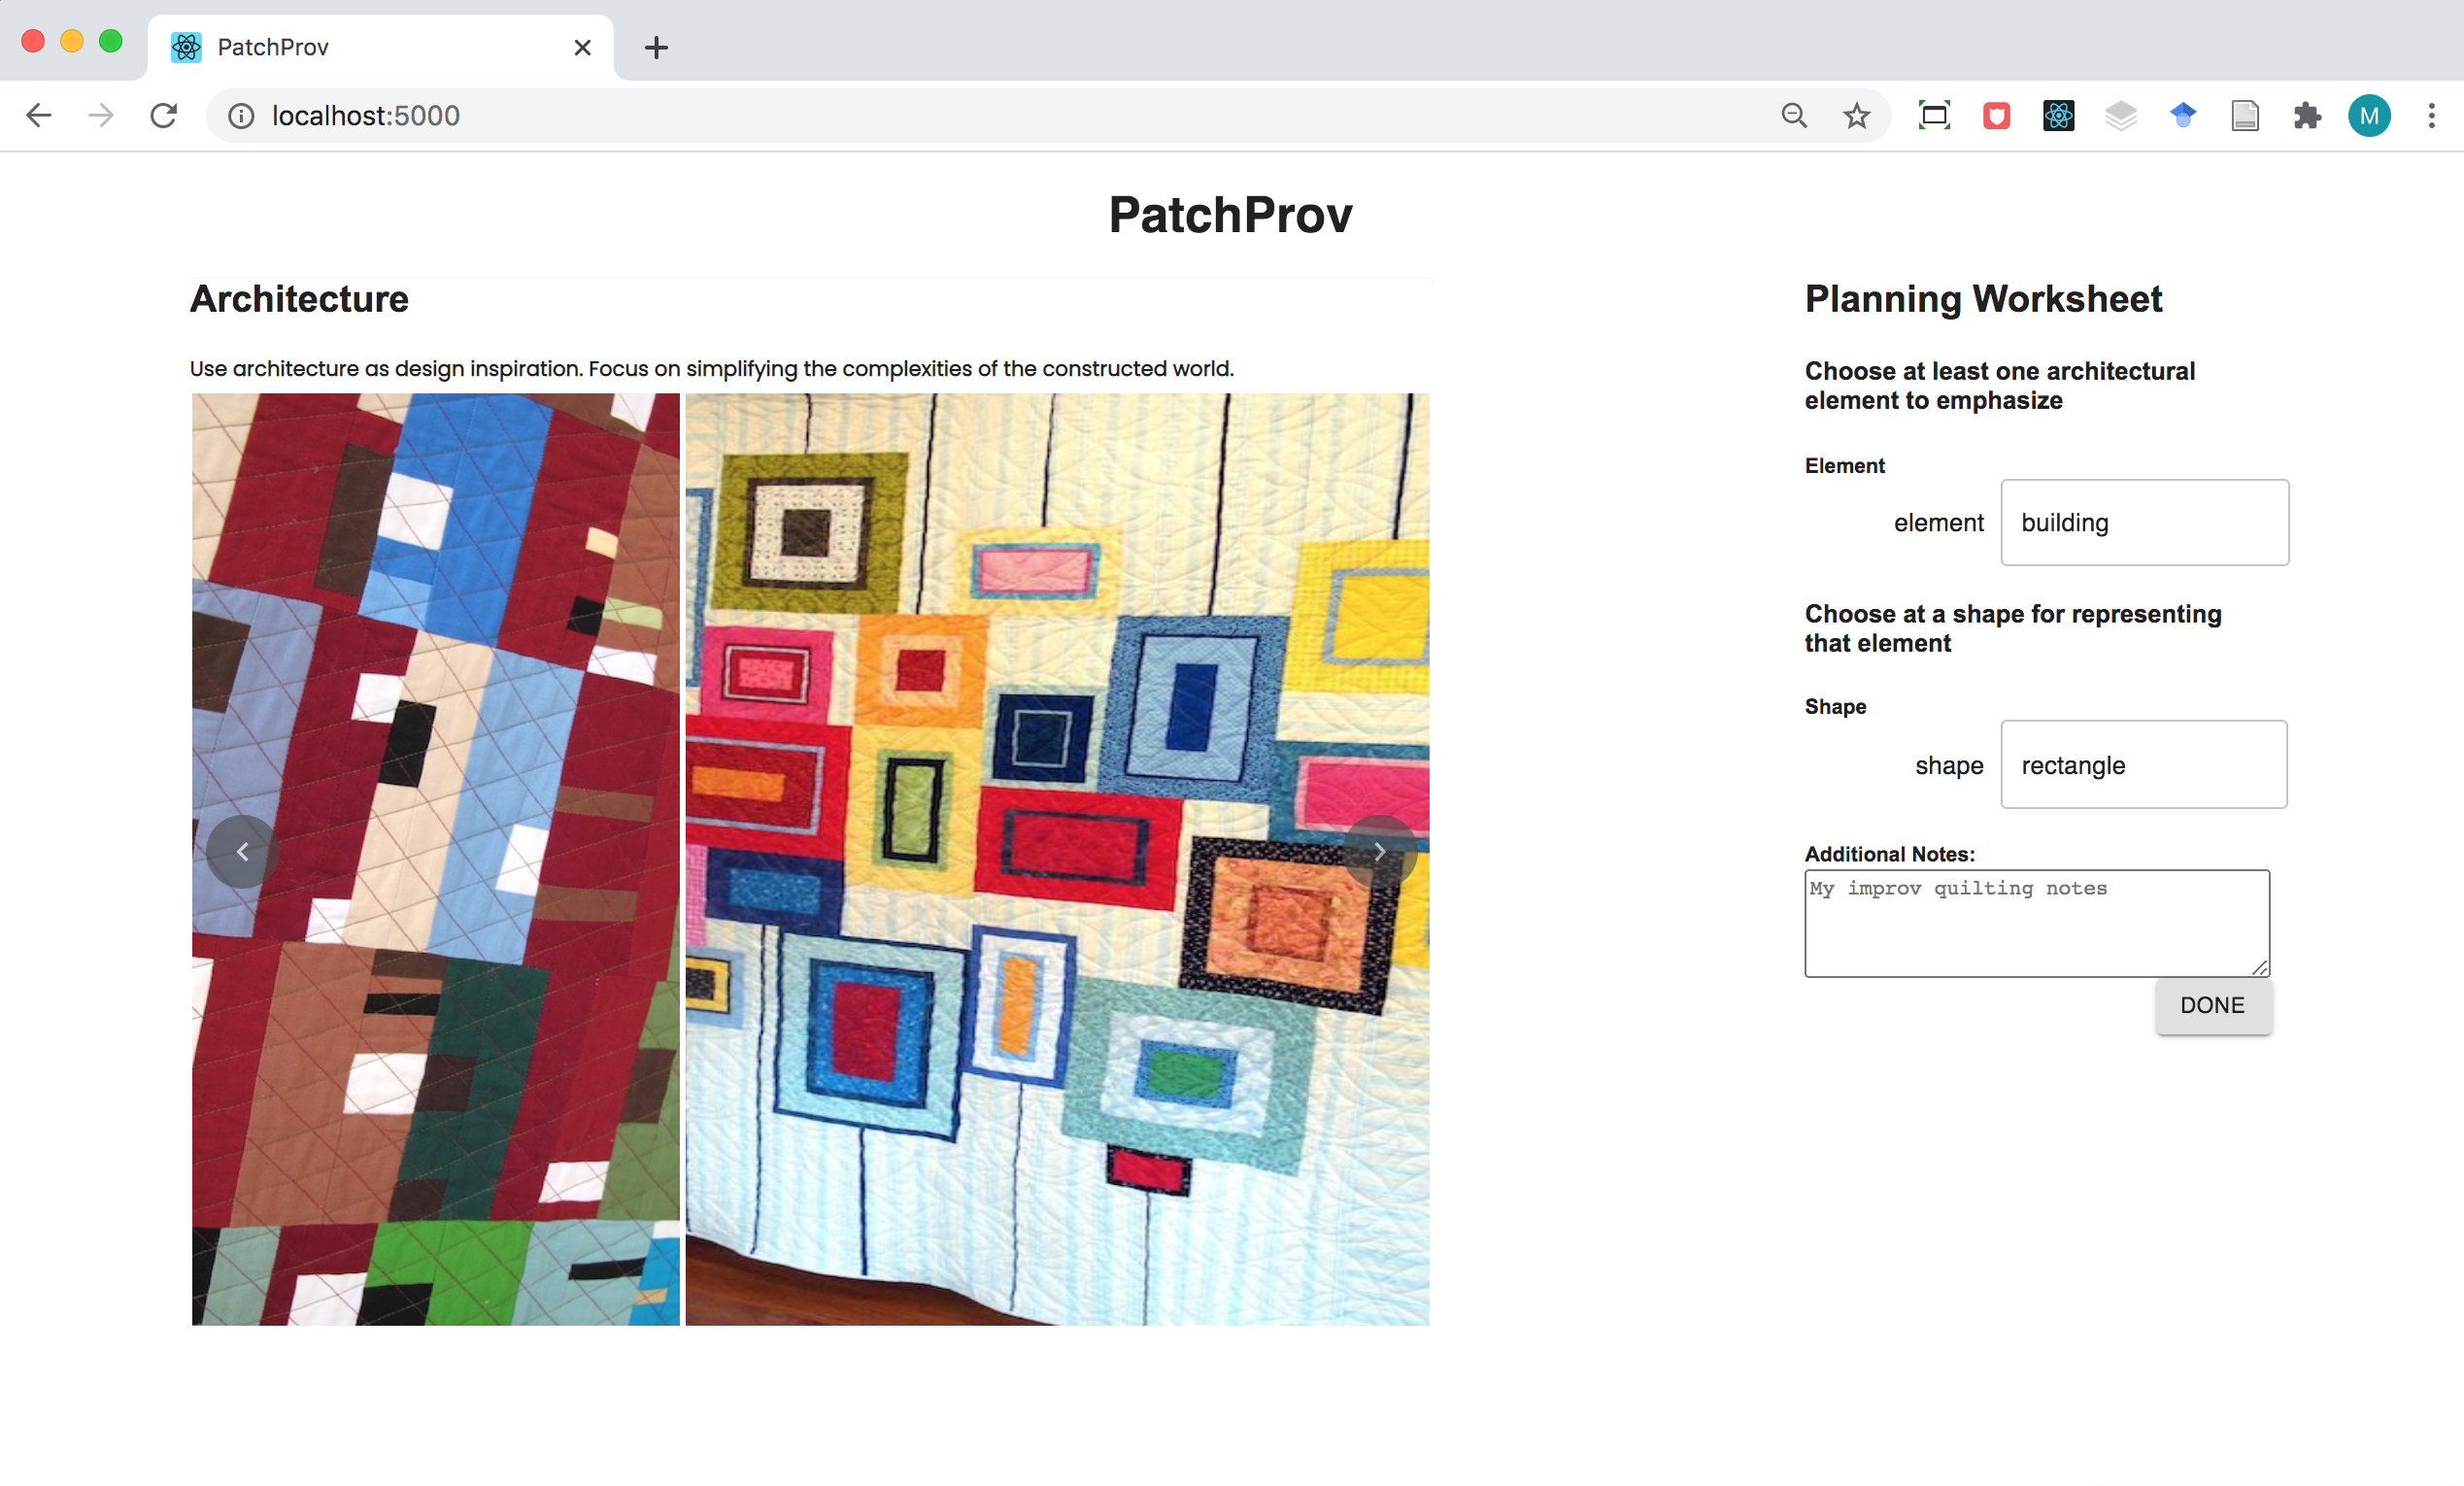Viewport: 2464px width, 1486px height.
Task: Bookmark this page with the star icon
Action: pyautogui.click(x=1856, y=116)
